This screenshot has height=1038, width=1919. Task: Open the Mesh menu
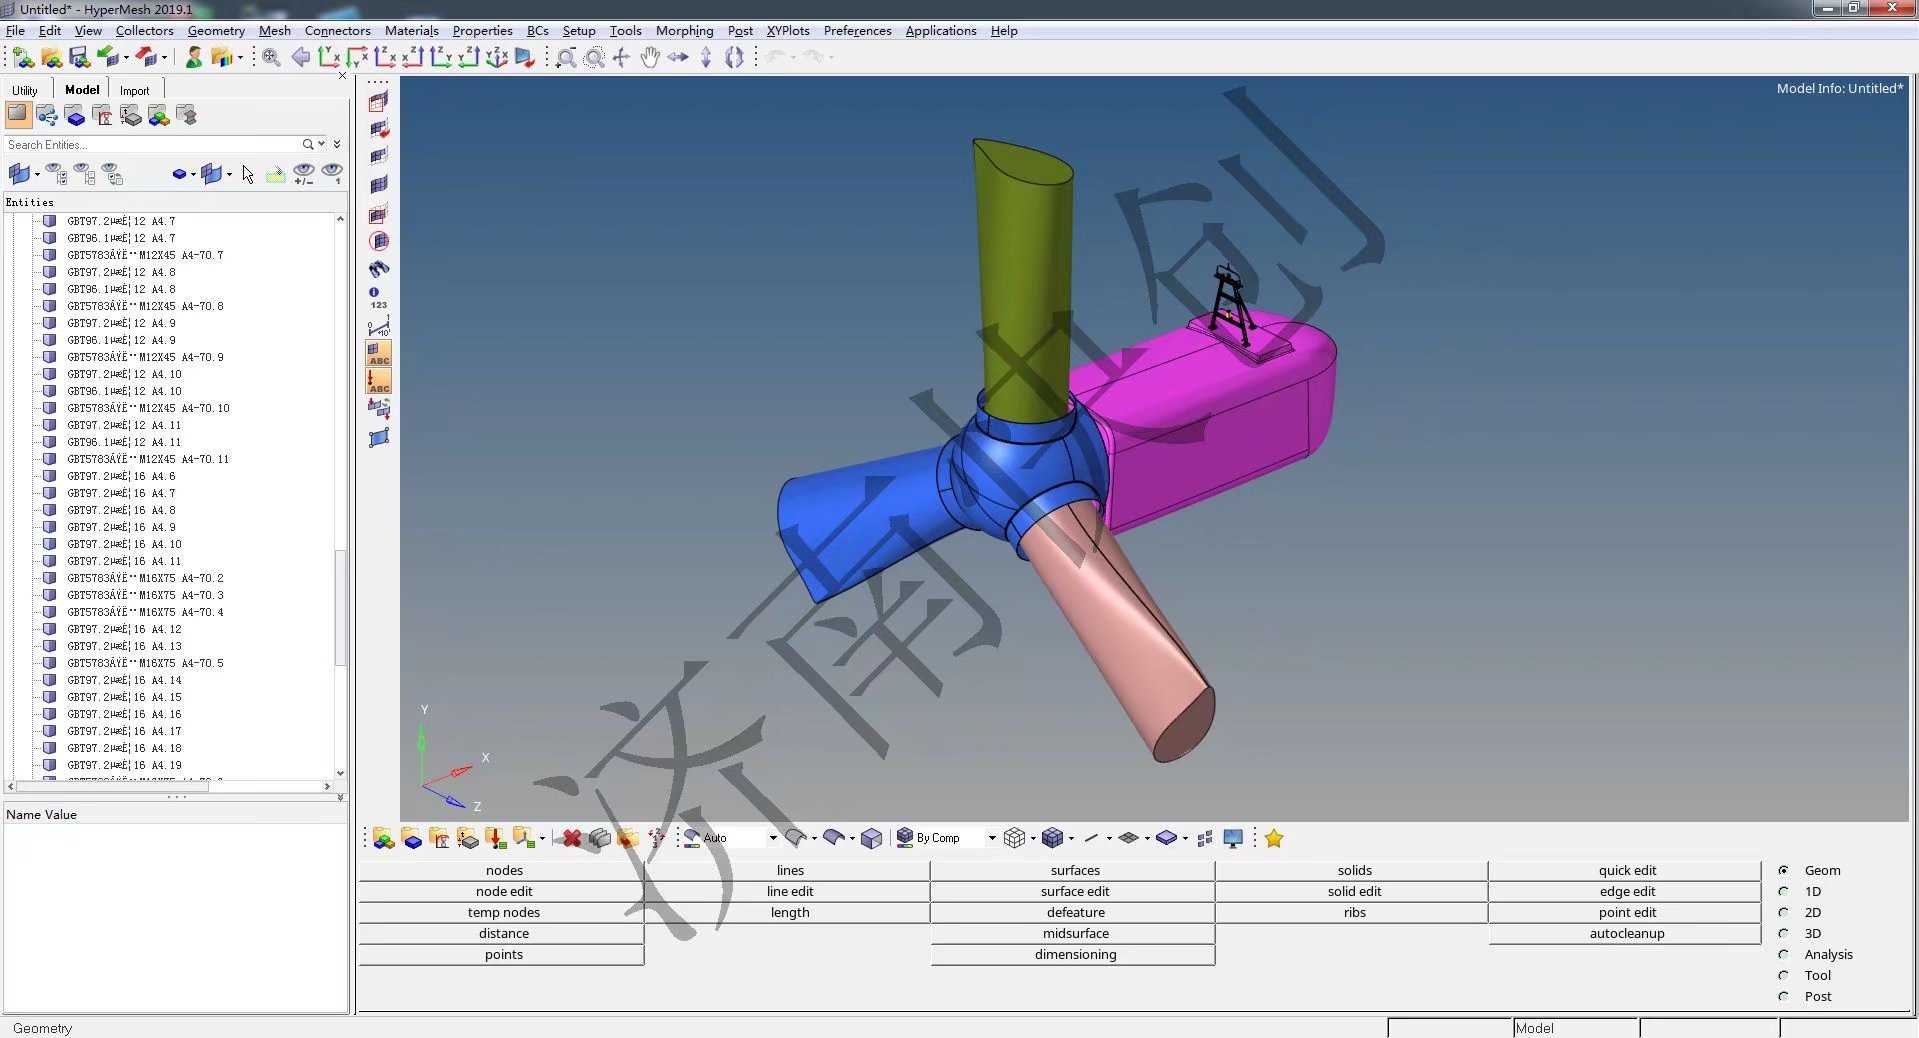[x=275, y=31]
